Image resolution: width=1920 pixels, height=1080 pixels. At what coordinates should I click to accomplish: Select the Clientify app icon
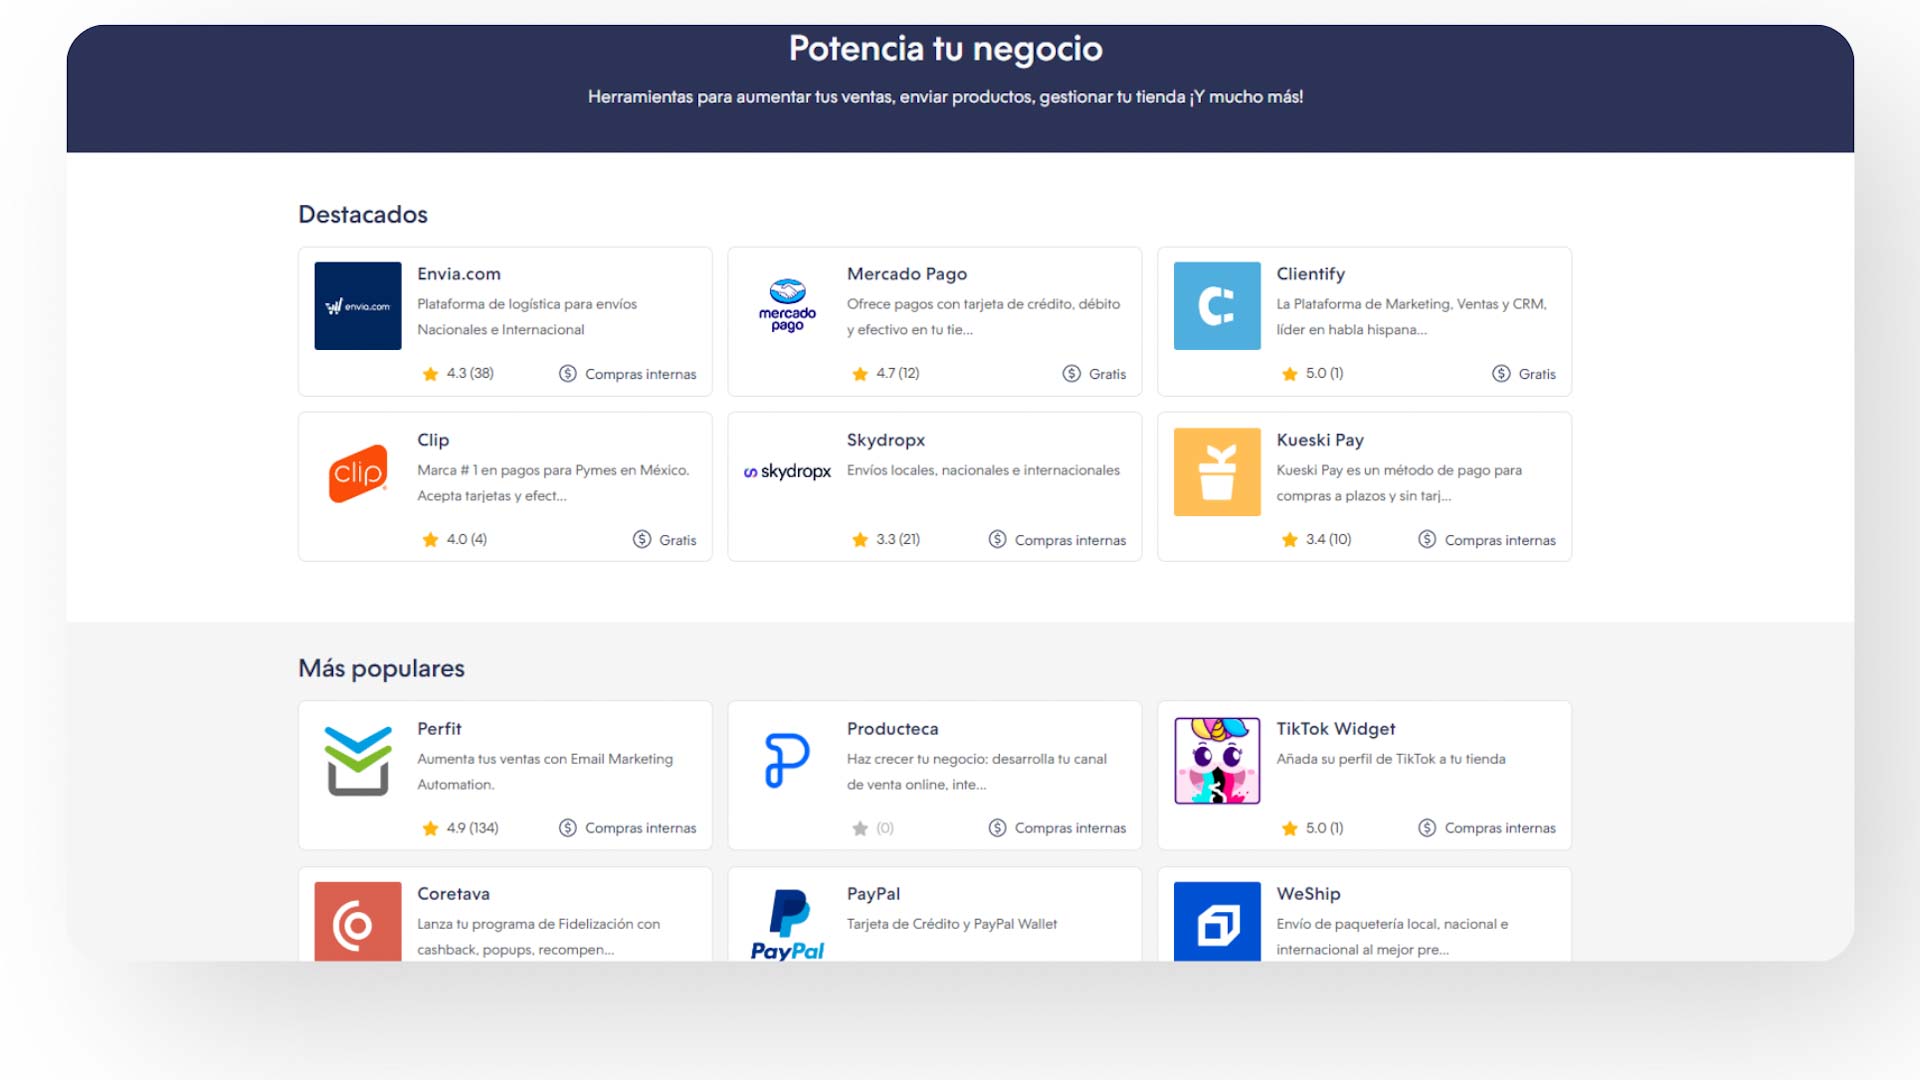[1217, 305]
